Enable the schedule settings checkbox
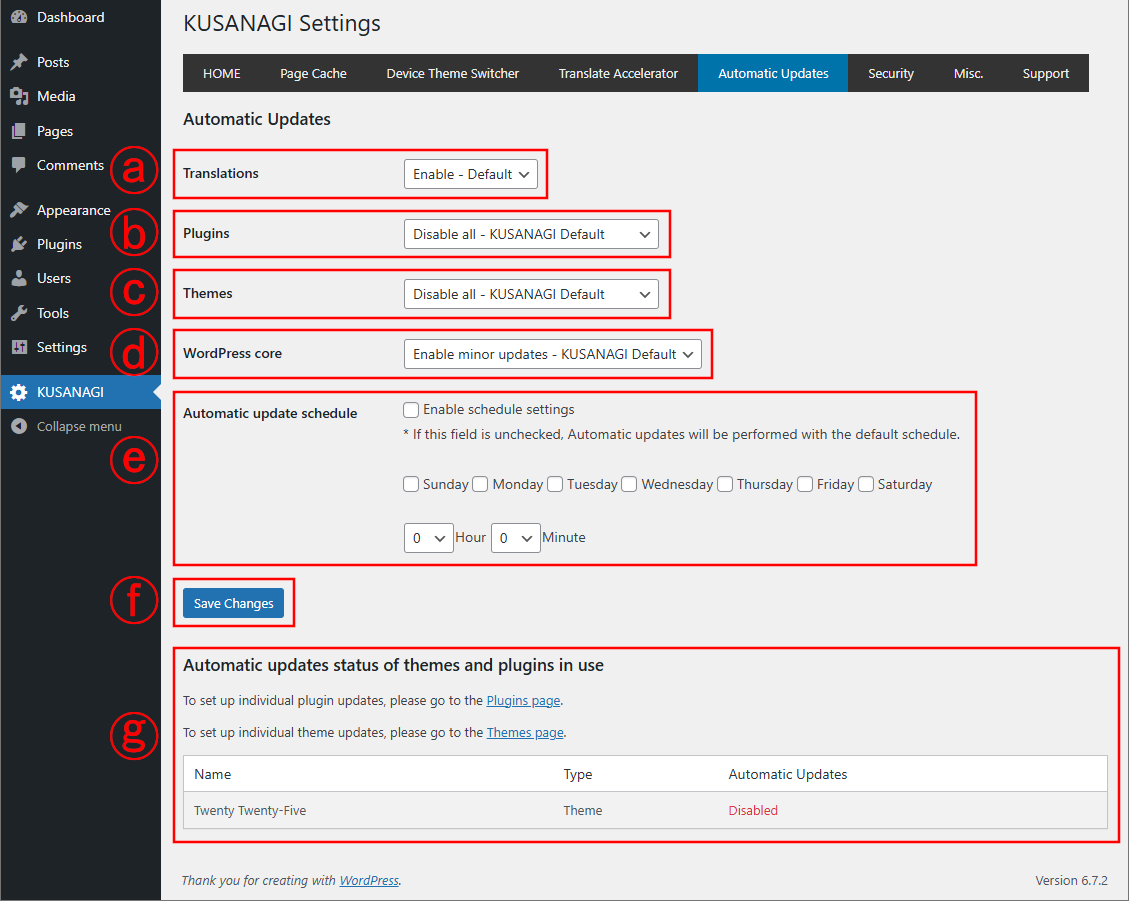The width and height of the screenshot is (1129, 901). click(x=411, y=409)
